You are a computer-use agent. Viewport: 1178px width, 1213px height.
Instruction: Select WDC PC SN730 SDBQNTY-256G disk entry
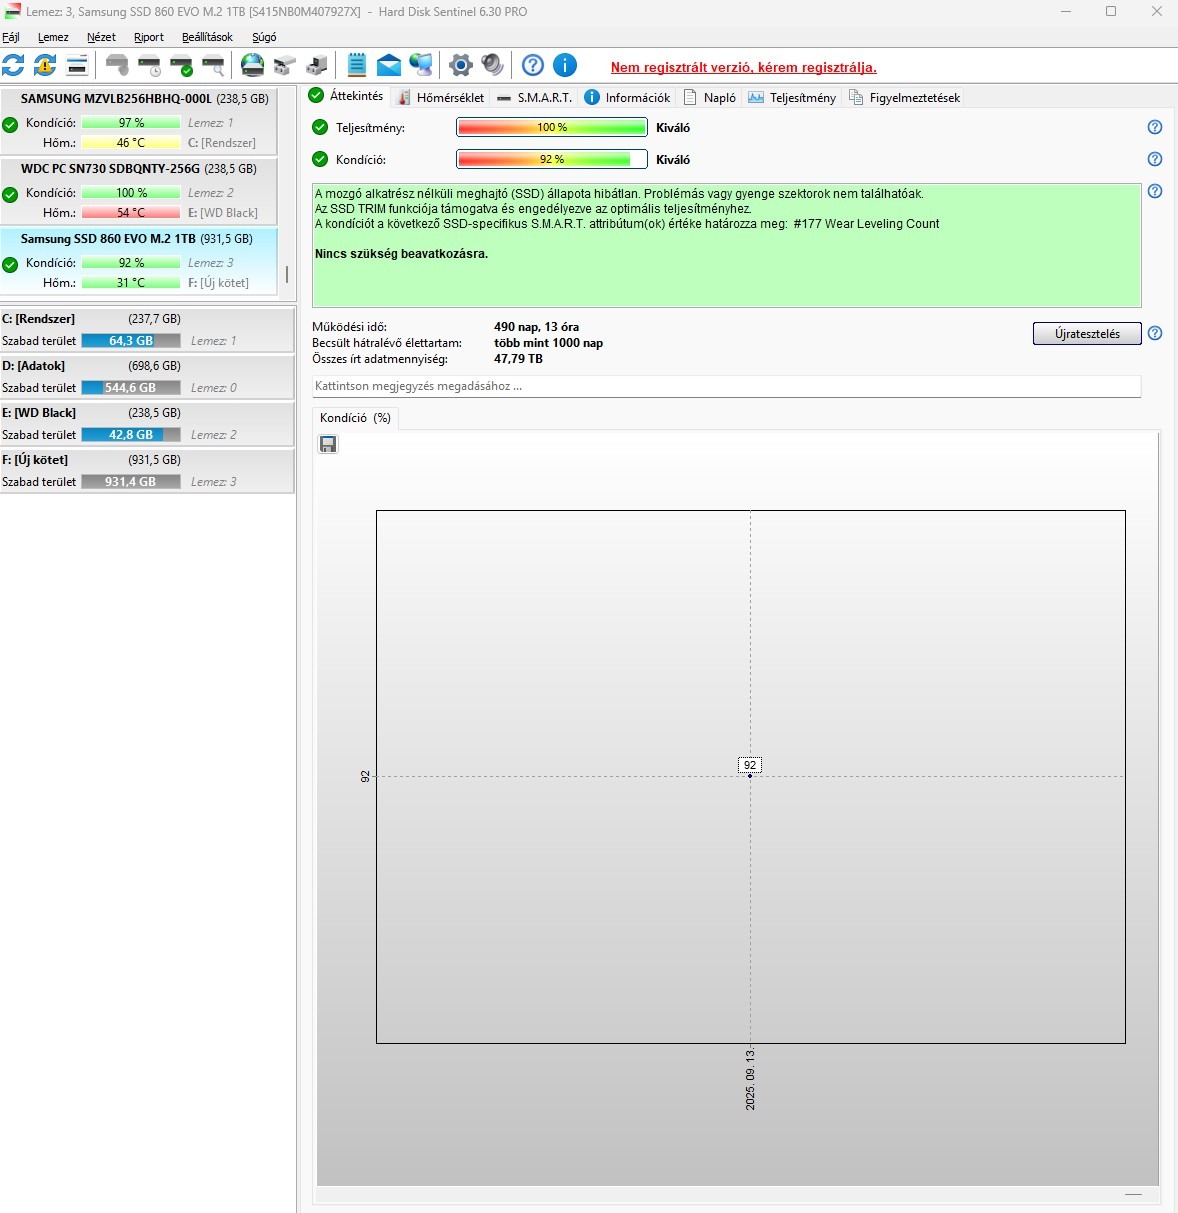tap(139, 191)
